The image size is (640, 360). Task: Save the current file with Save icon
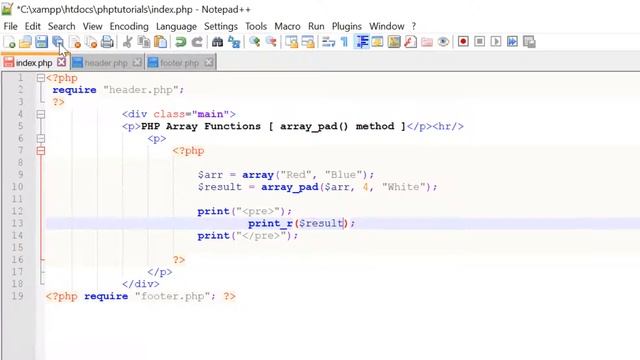[41, 42]
